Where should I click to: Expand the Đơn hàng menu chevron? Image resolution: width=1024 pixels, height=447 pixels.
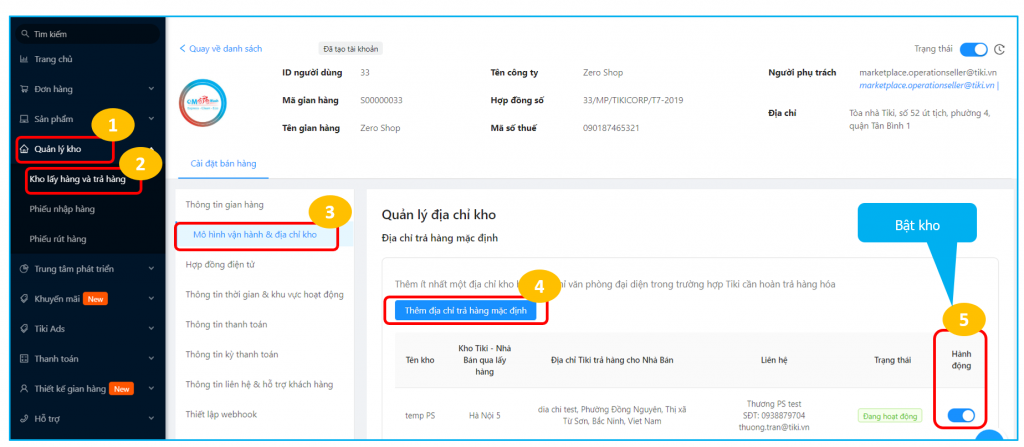pos(151,89)
